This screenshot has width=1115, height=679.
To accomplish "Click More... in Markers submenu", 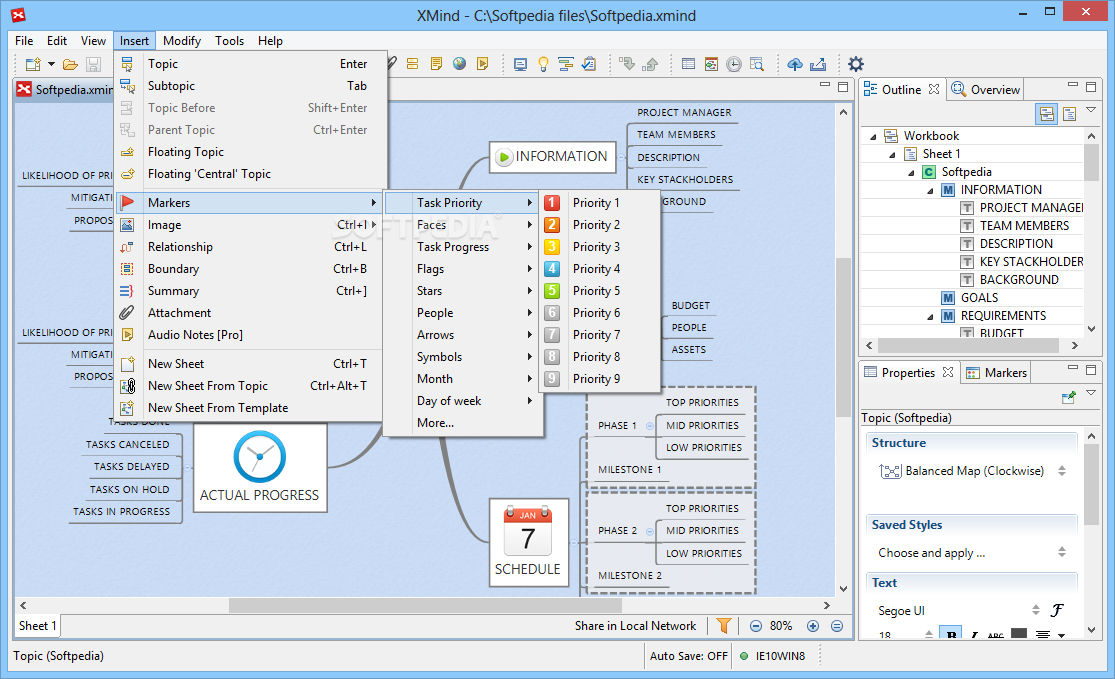I will pos(463,423).
